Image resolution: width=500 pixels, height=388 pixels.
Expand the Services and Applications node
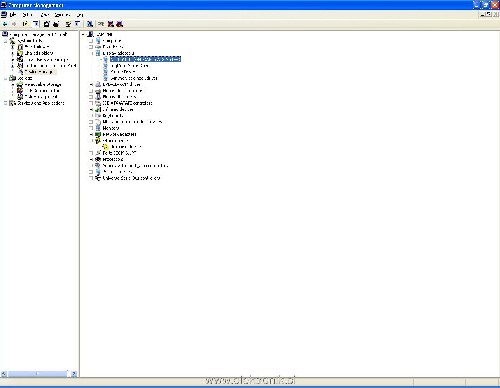tap(6, 103)
